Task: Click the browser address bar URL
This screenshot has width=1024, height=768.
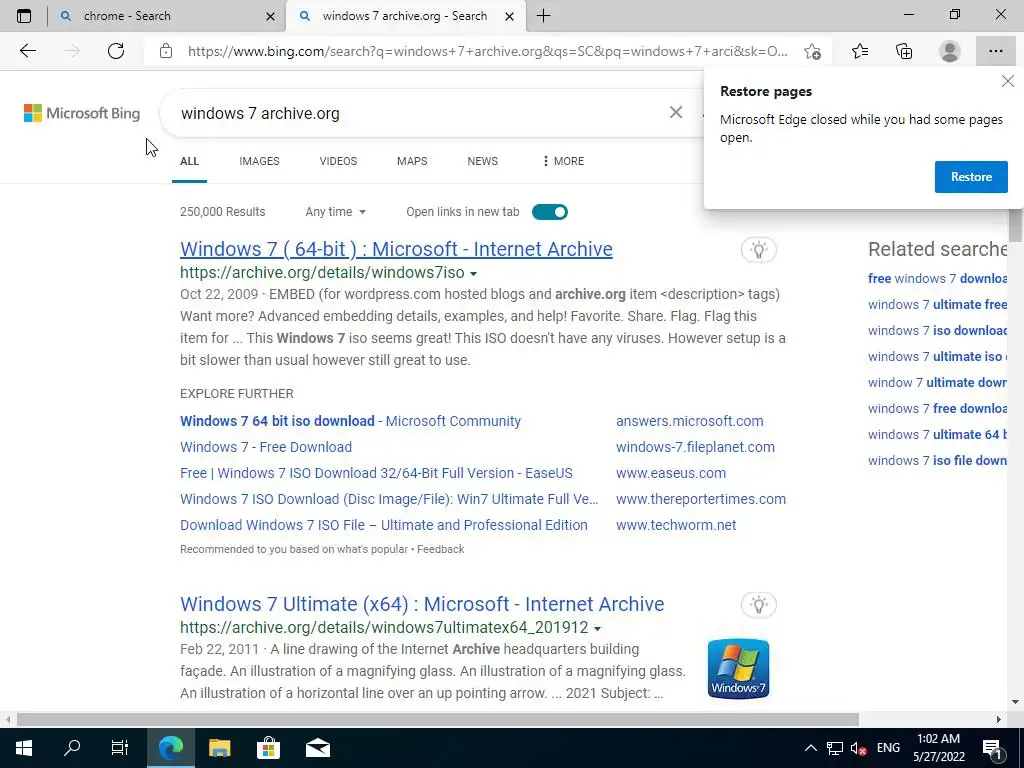Action: (487, 51)
